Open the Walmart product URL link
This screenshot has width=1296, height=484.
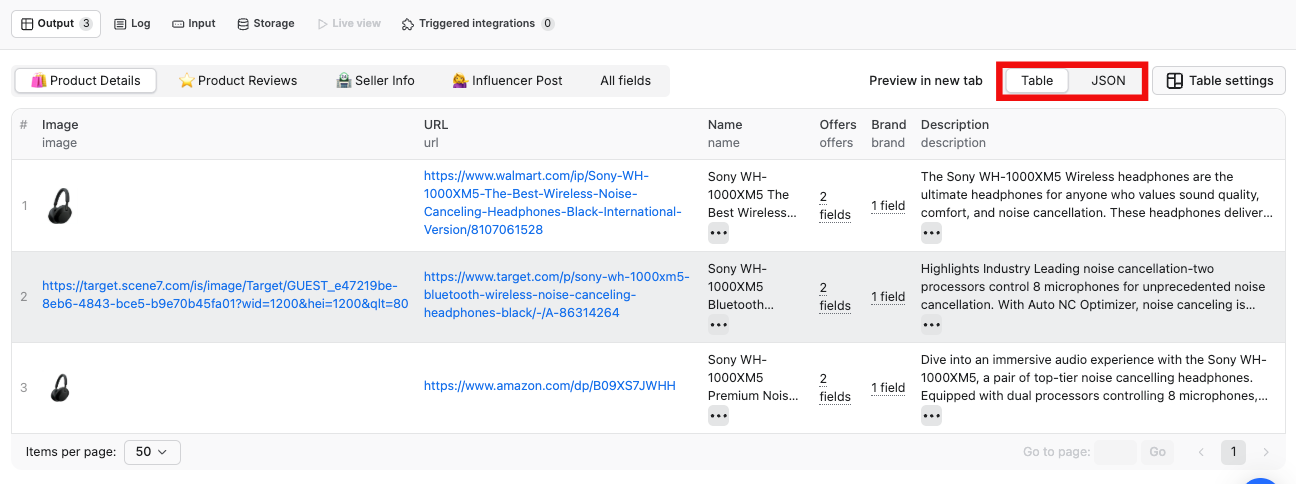pyautogui.click(x=552, y=203)
